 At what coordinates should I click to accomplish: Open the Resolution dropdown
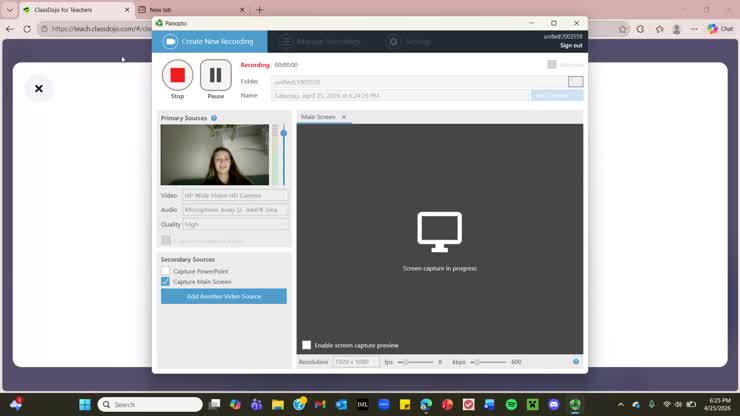pyautogui.click(x=356, y=362)
